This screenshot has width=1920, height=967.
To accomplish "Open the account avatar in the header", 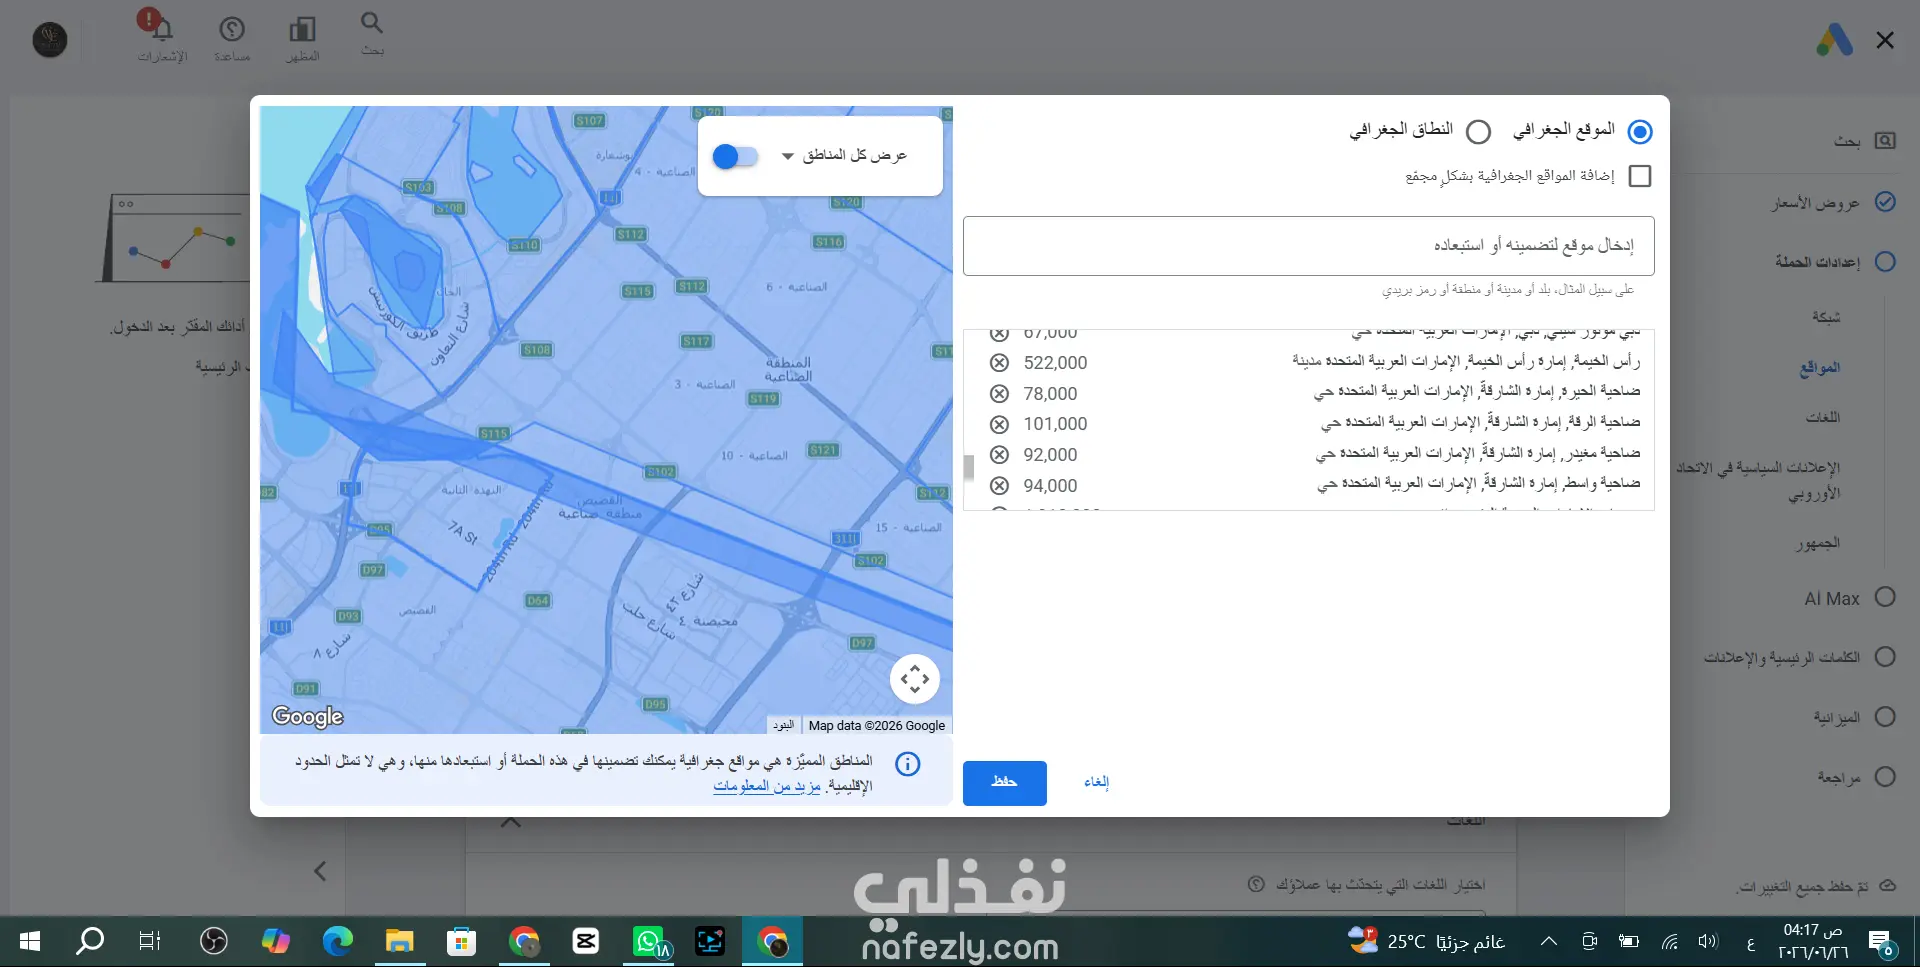I will pos(50,39).
